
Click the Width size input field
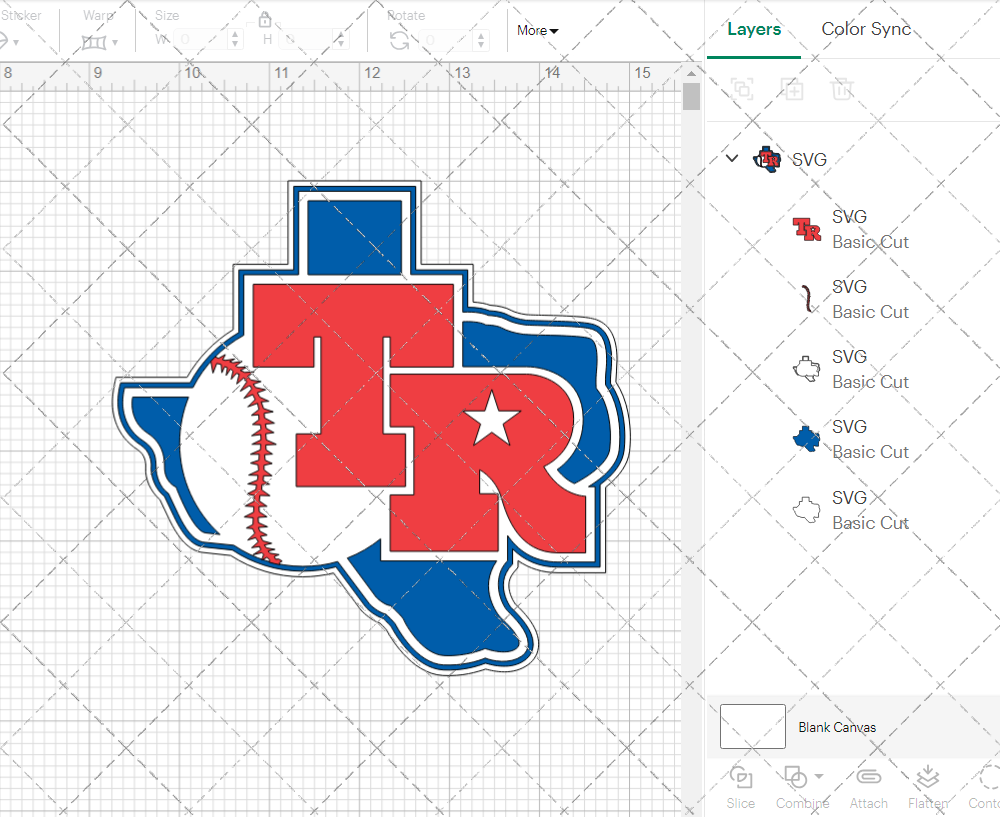pyautogui.click(x=202, y=40)
